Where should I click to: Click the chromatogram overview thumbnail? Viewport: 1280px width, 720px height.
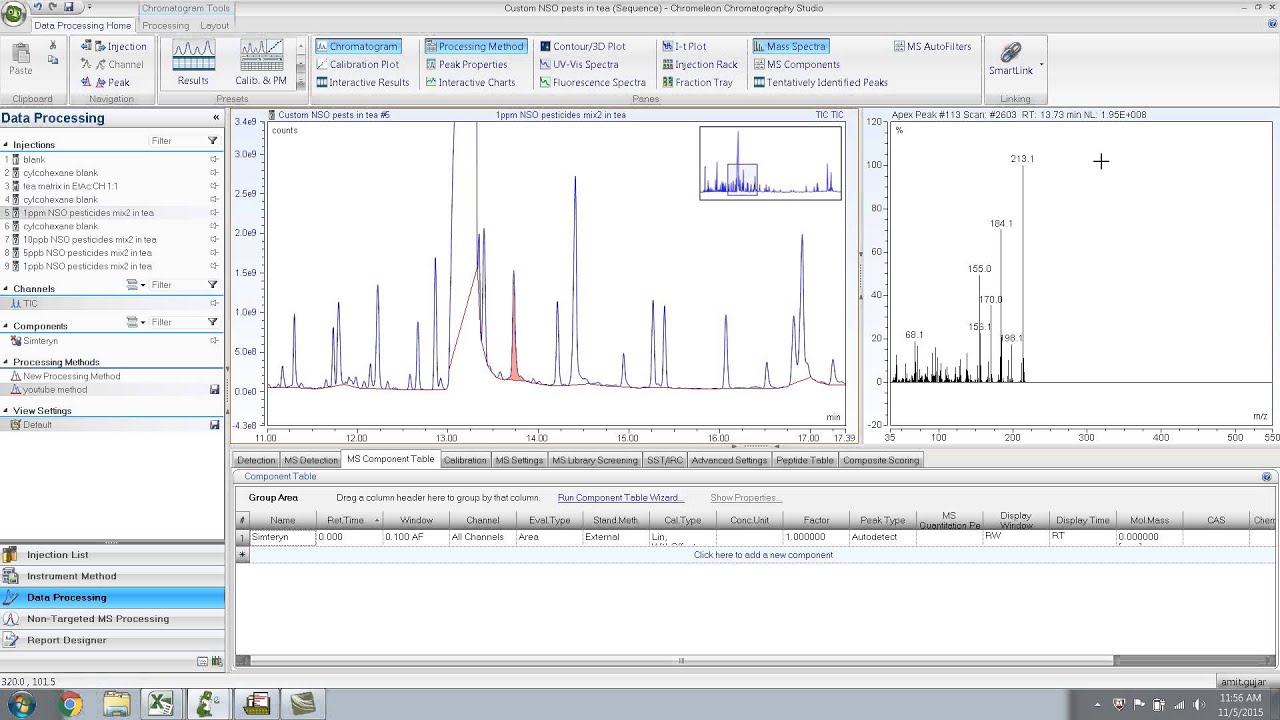point(770,163)
